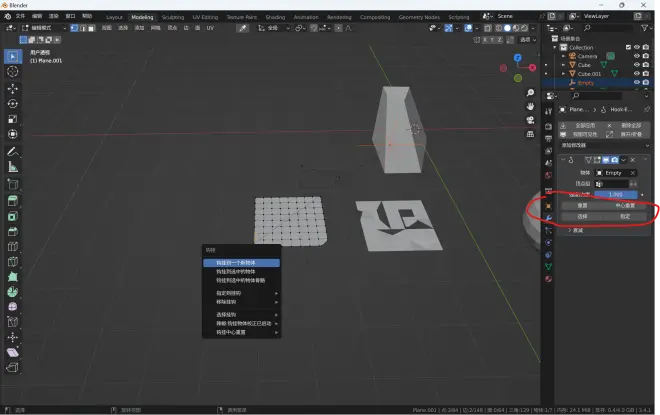Open the remove hook submenu
This screenshot has width=660, height=415.
click(242, 302)
